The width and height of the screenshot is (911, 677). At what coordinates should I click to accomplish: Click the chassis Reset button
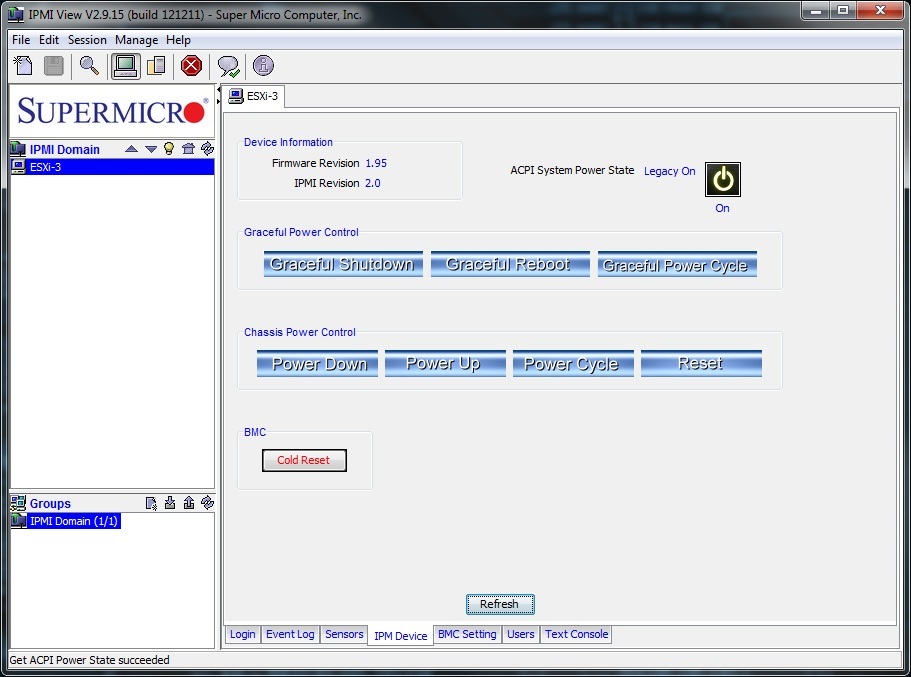[701, 363]
